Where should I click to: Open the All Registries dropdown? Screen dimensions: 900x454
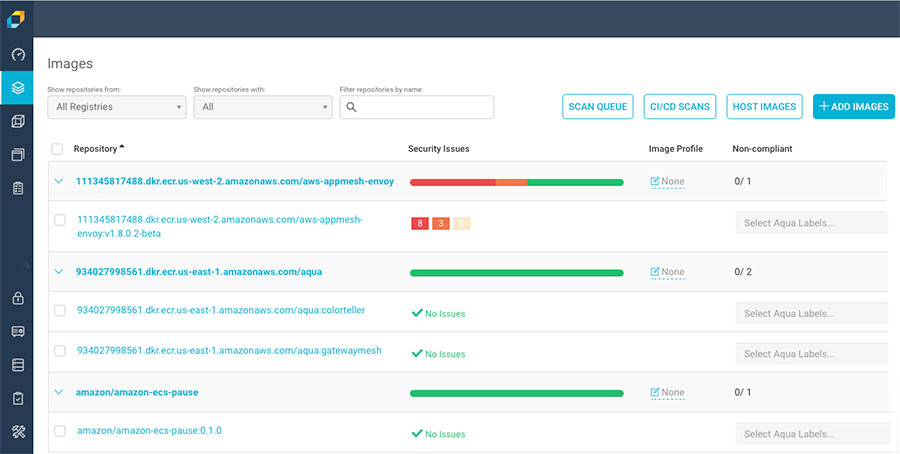point(117,107)
